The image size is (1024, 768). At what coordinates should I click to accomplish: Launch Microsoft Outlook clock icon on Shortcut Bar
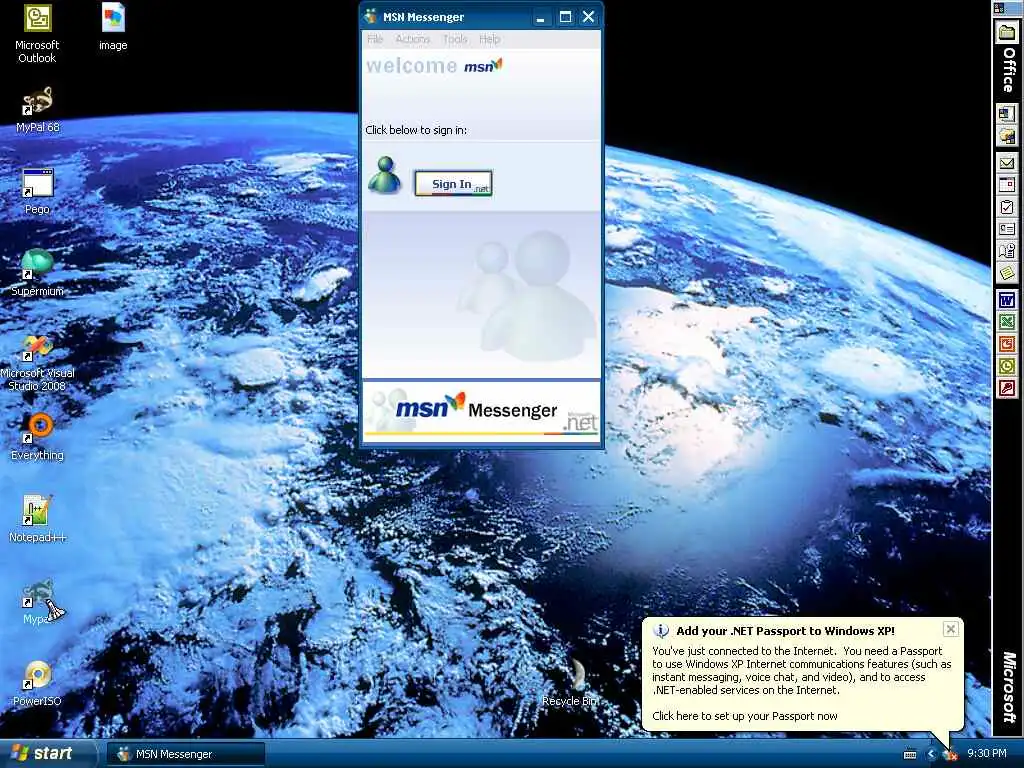tap(1006, 366)
